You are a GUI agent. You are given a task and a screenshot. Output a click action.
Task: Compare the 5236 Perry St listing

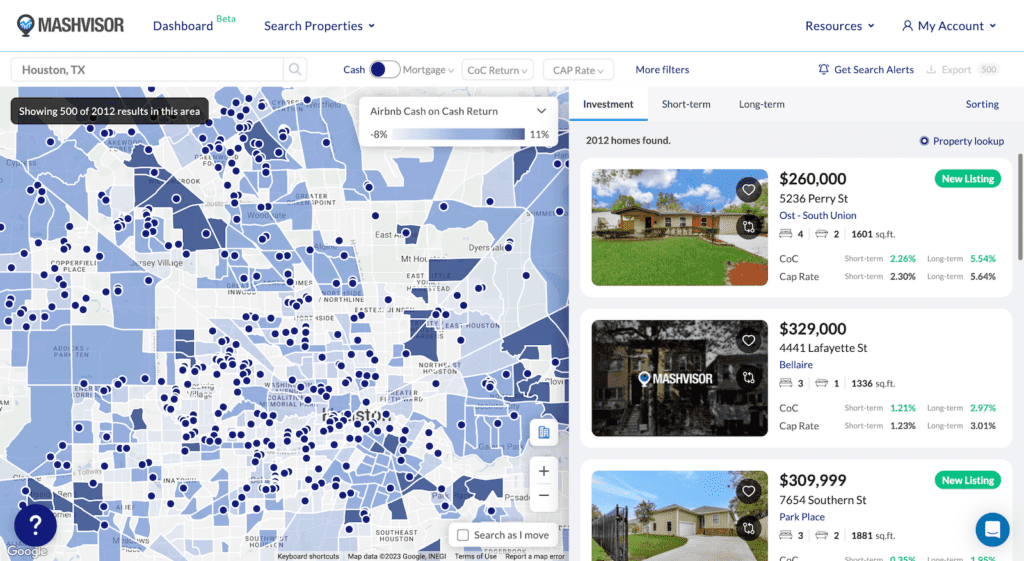tap(748, 227)
